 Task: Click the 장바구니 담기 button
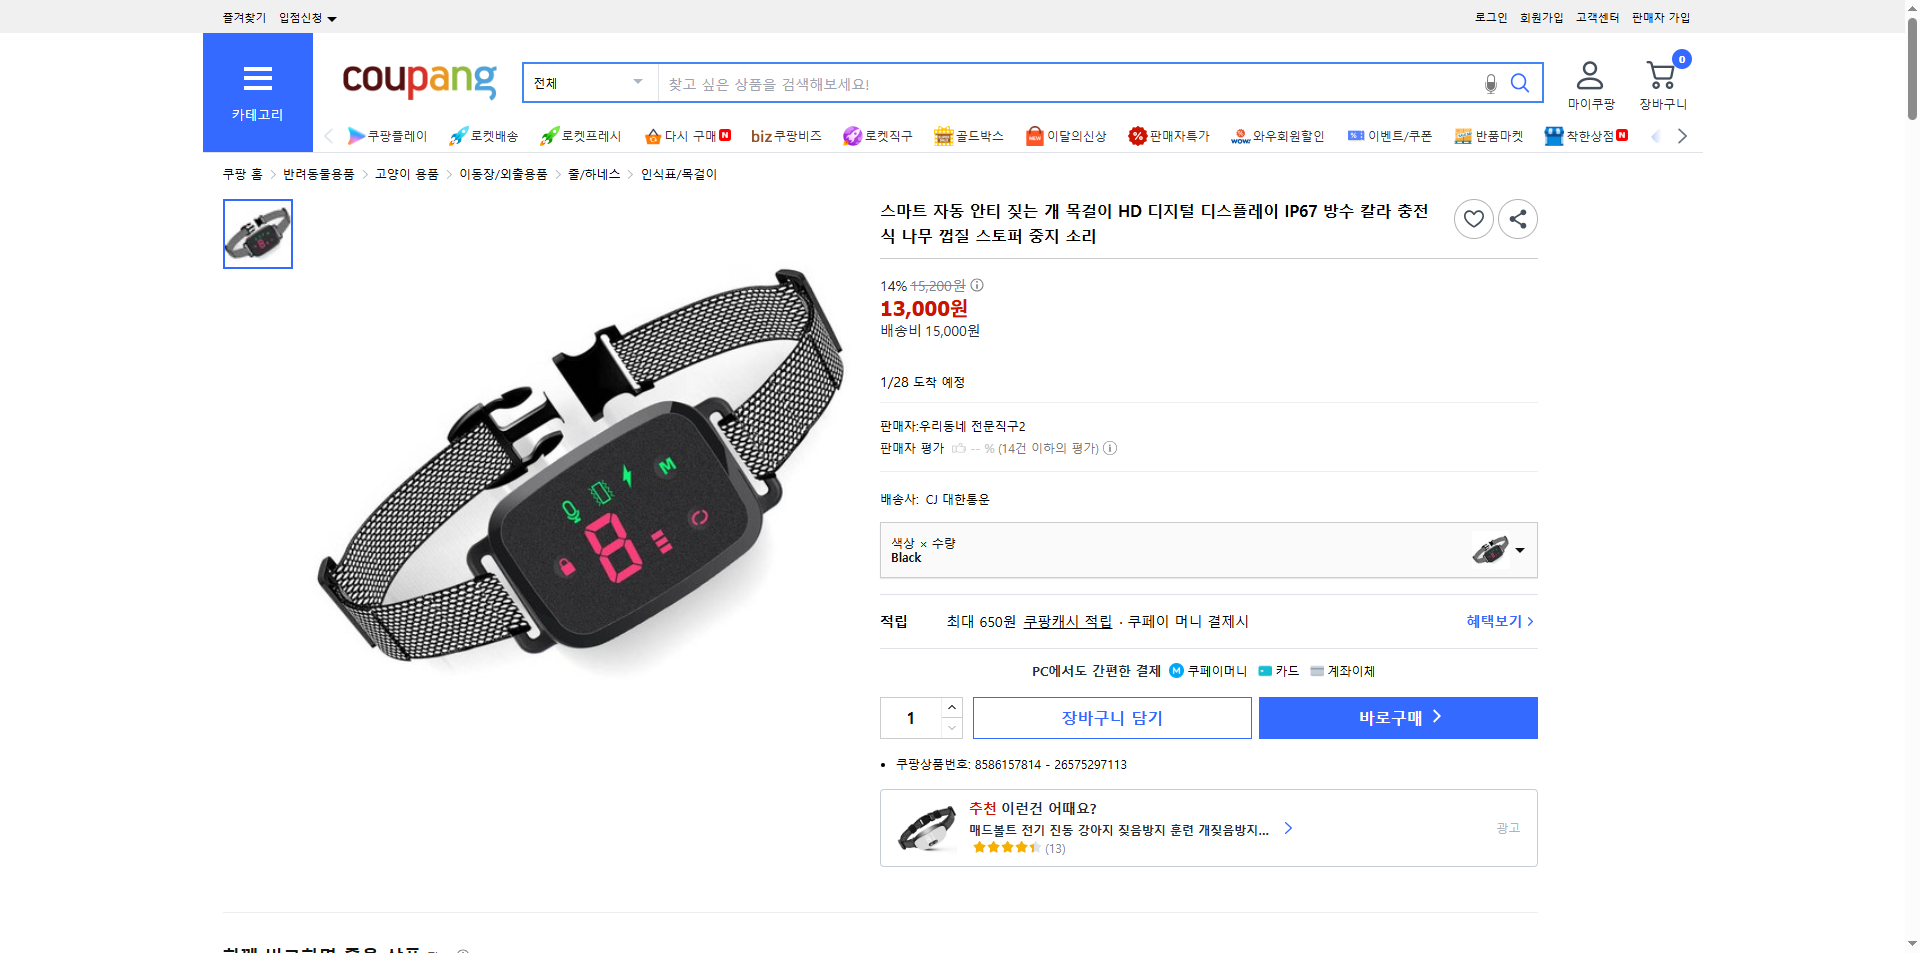tap(1112, 717)
